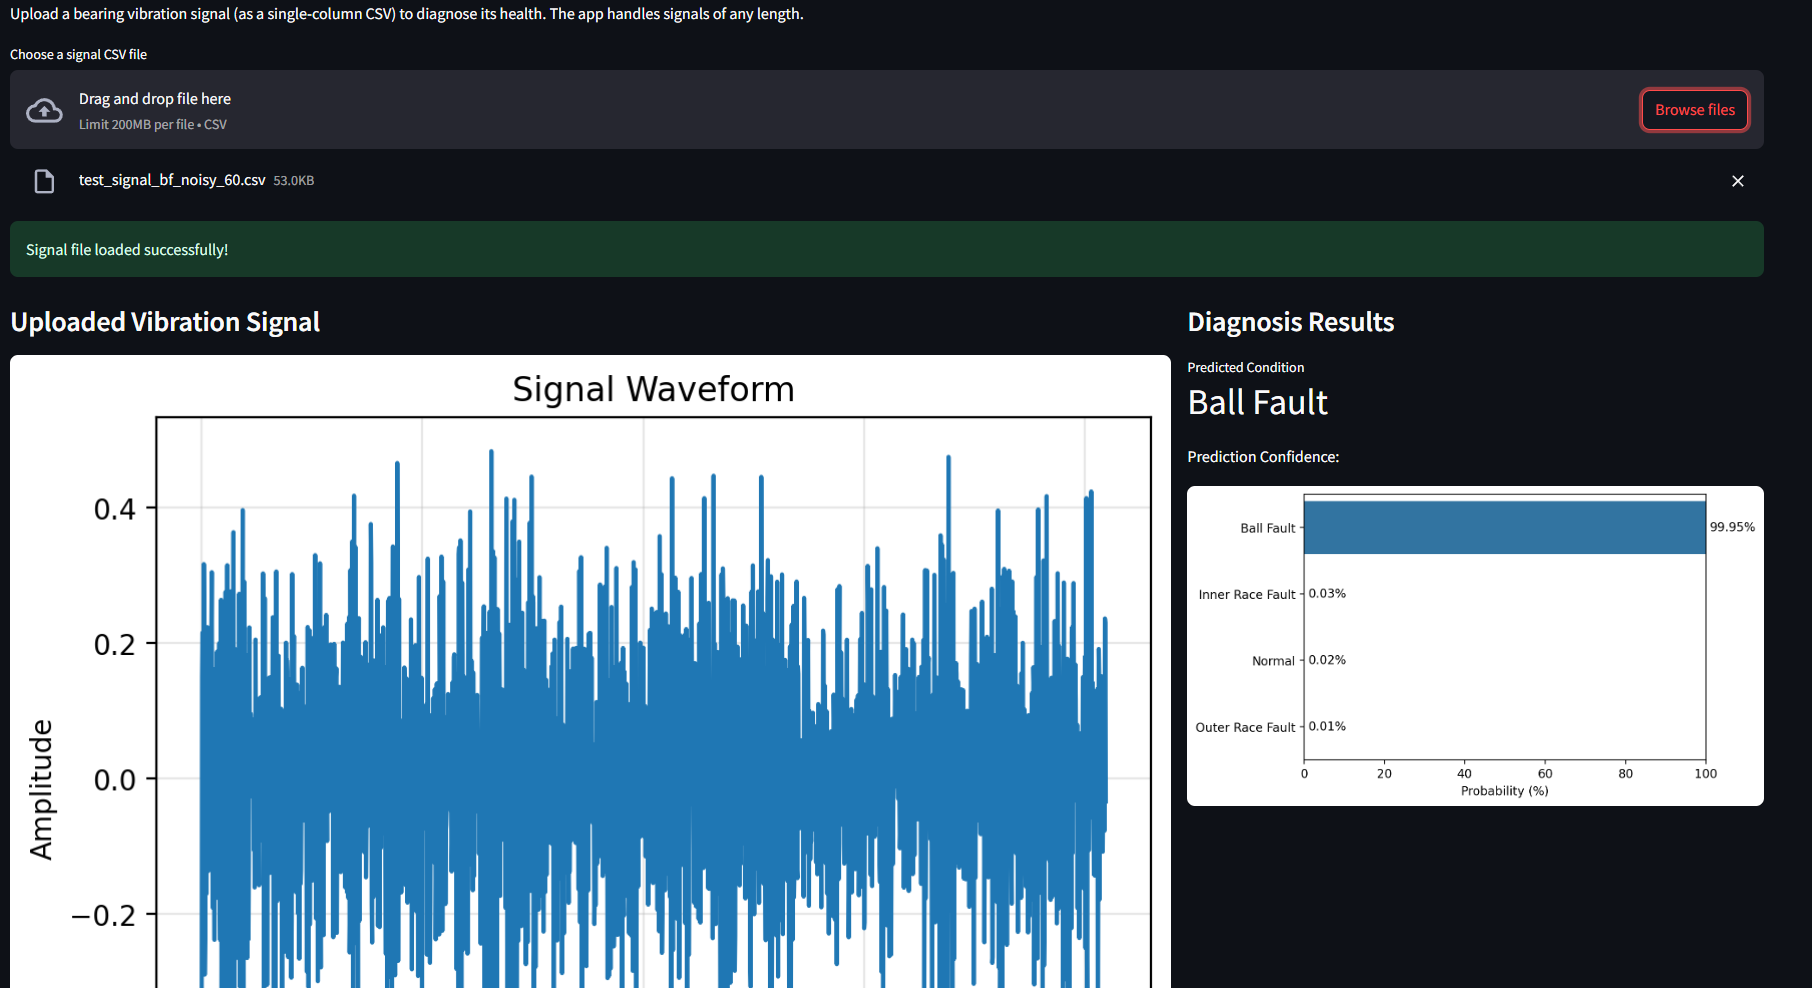The width and height of the screenshot is (1812, 988).
Task: Click the Amplitude axis label
Action: pos(41,789)
